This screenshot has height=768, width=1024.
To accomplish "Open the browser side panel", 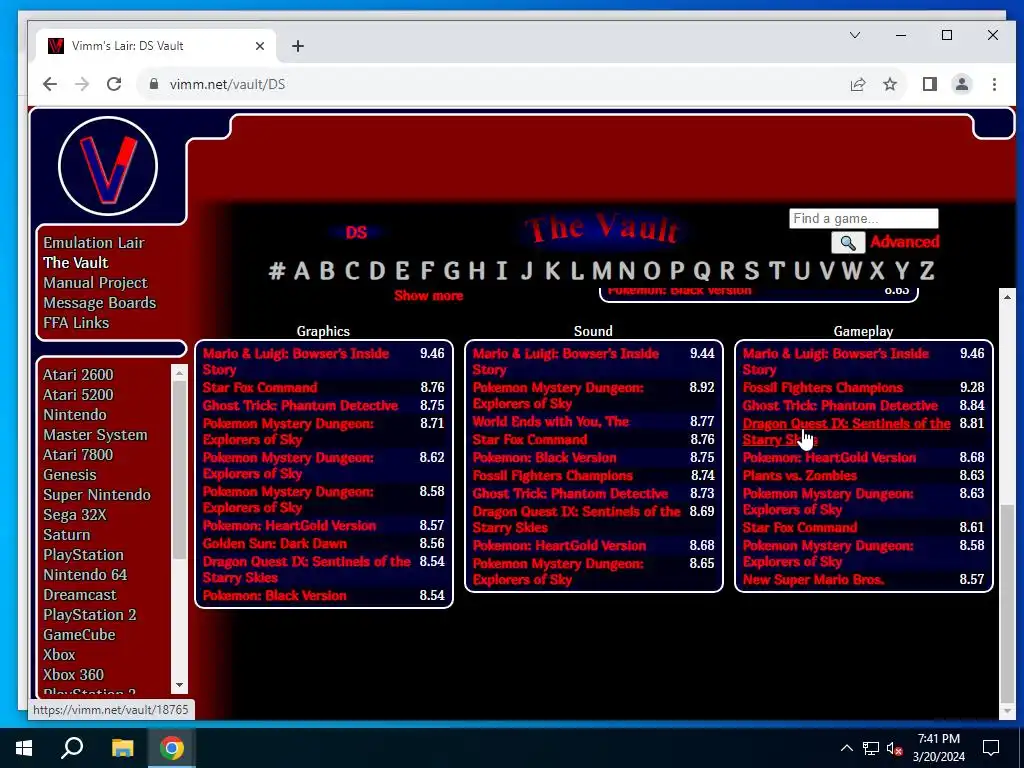I will [930, 84].
